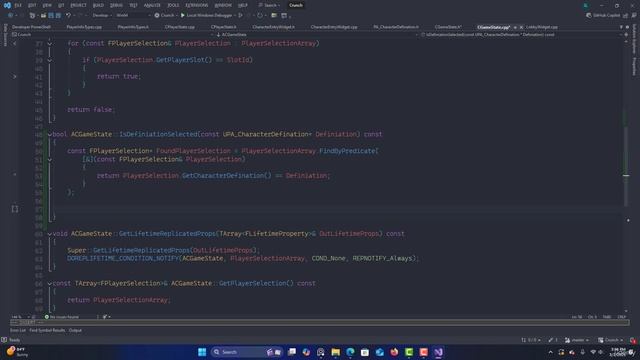Open Windows Start menu
640x360 pixels.
tap(202, 352)
